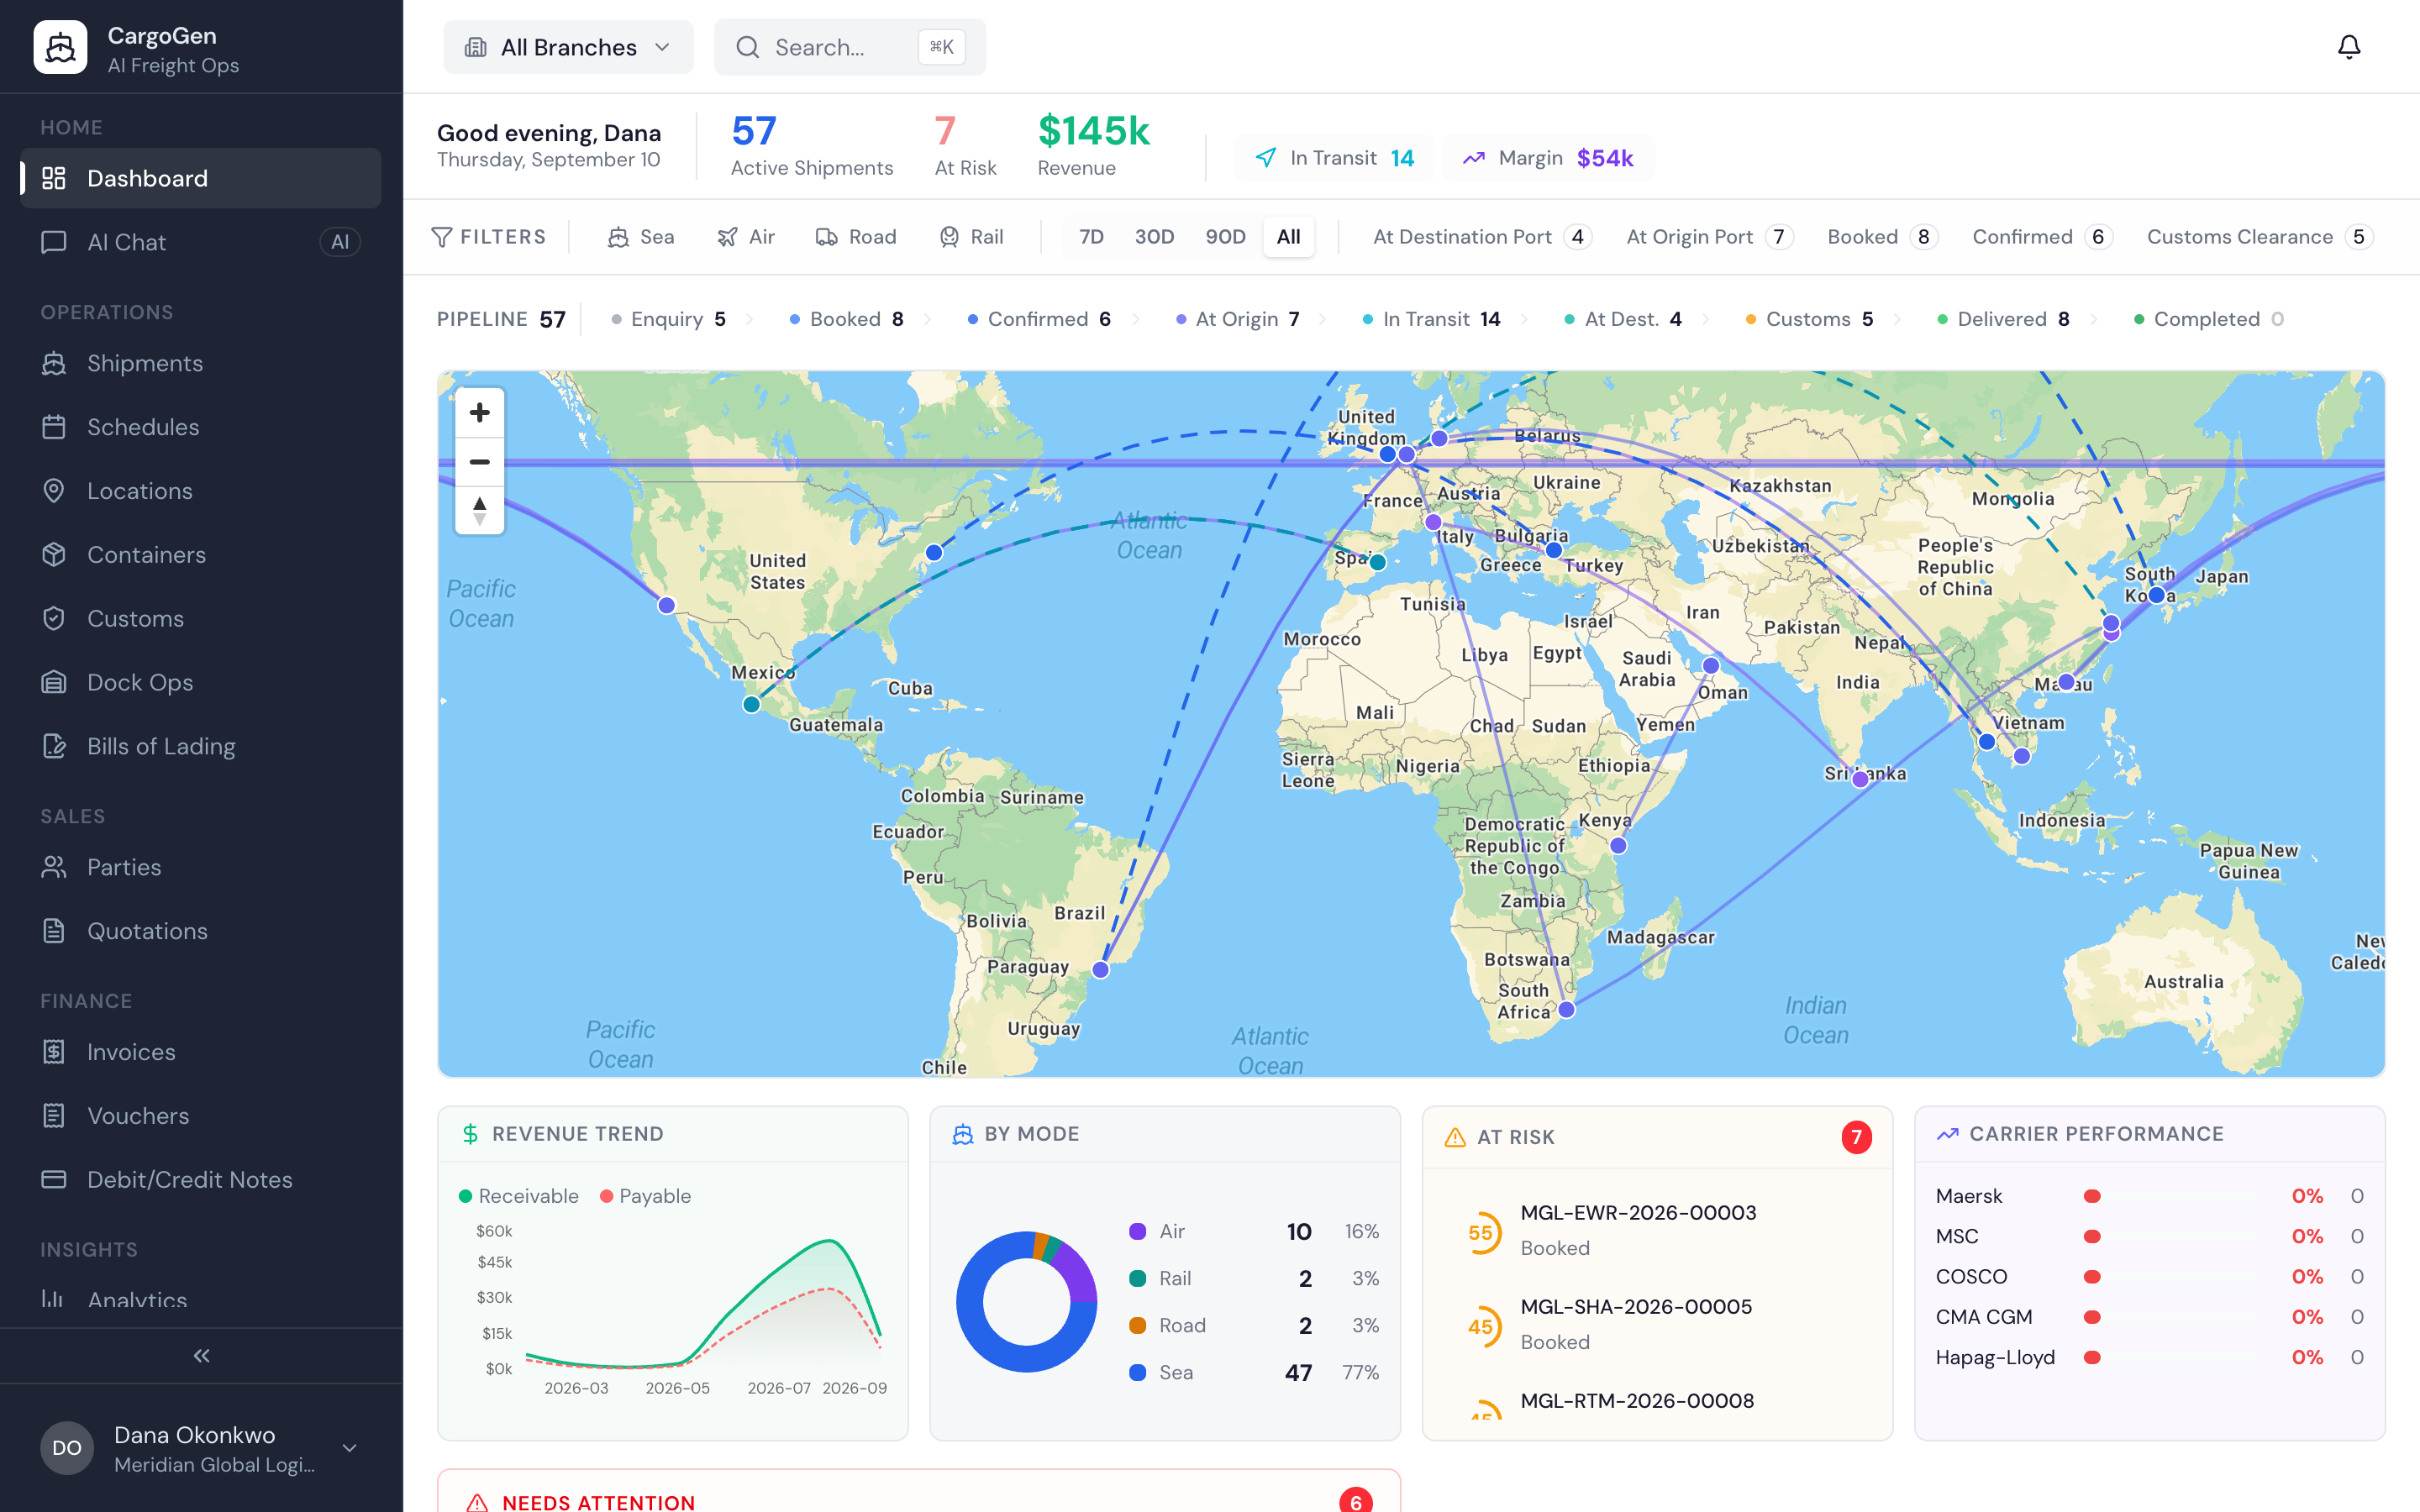Screen dimensions: 2420x1512
Task: Toggle the Air mode filter
Action: tap(746, 237)
